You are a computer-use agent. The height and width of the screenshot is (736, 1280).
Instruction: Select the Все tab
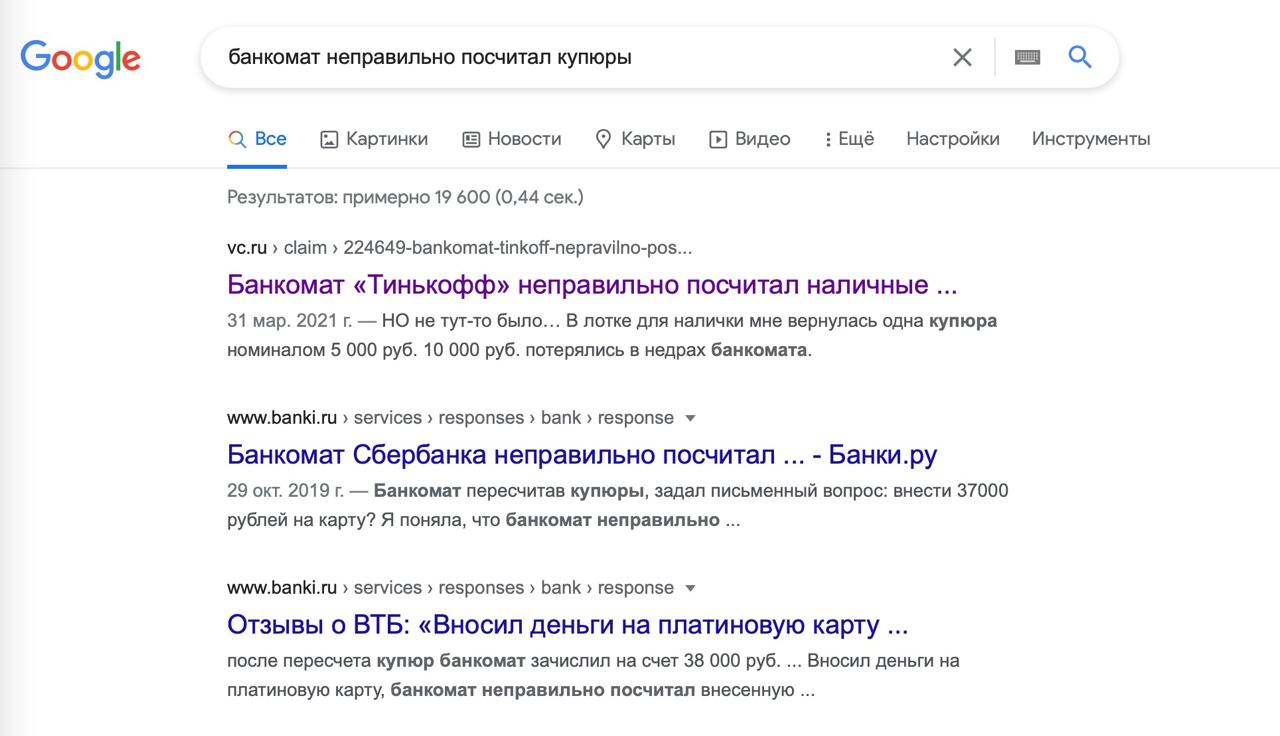[x=257, y=139]
